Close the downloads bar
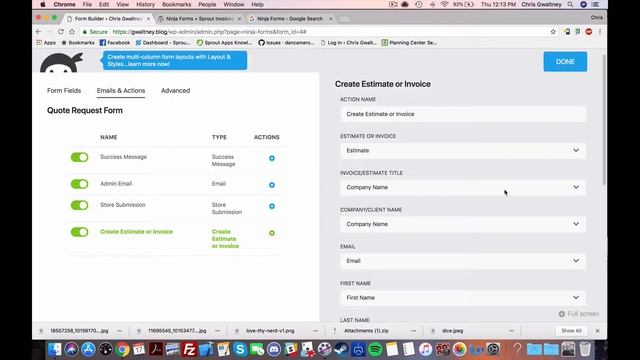This screenshot has height=360, width=640. [598, 331]
